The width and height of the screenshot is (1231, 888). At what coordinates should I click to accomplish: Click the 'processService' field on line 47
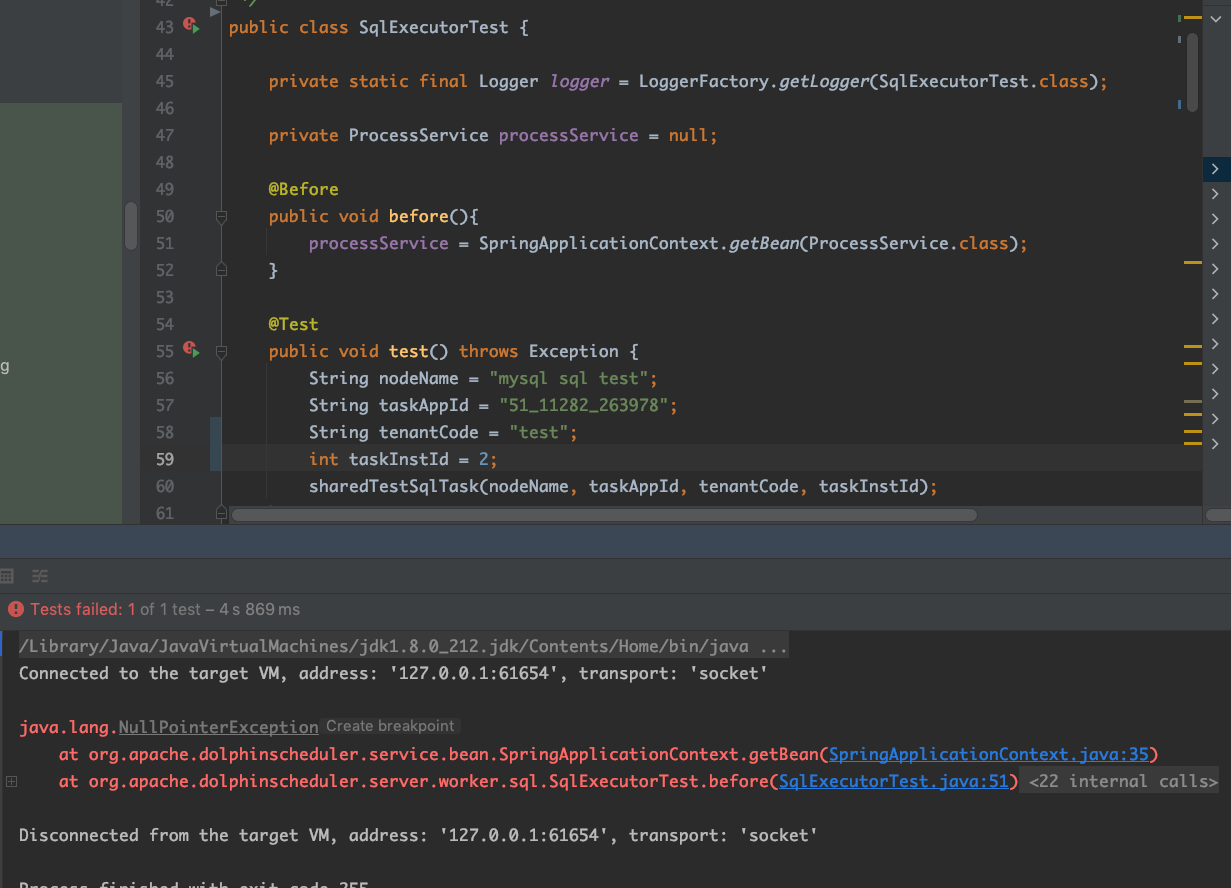click(x=568, y=135)
